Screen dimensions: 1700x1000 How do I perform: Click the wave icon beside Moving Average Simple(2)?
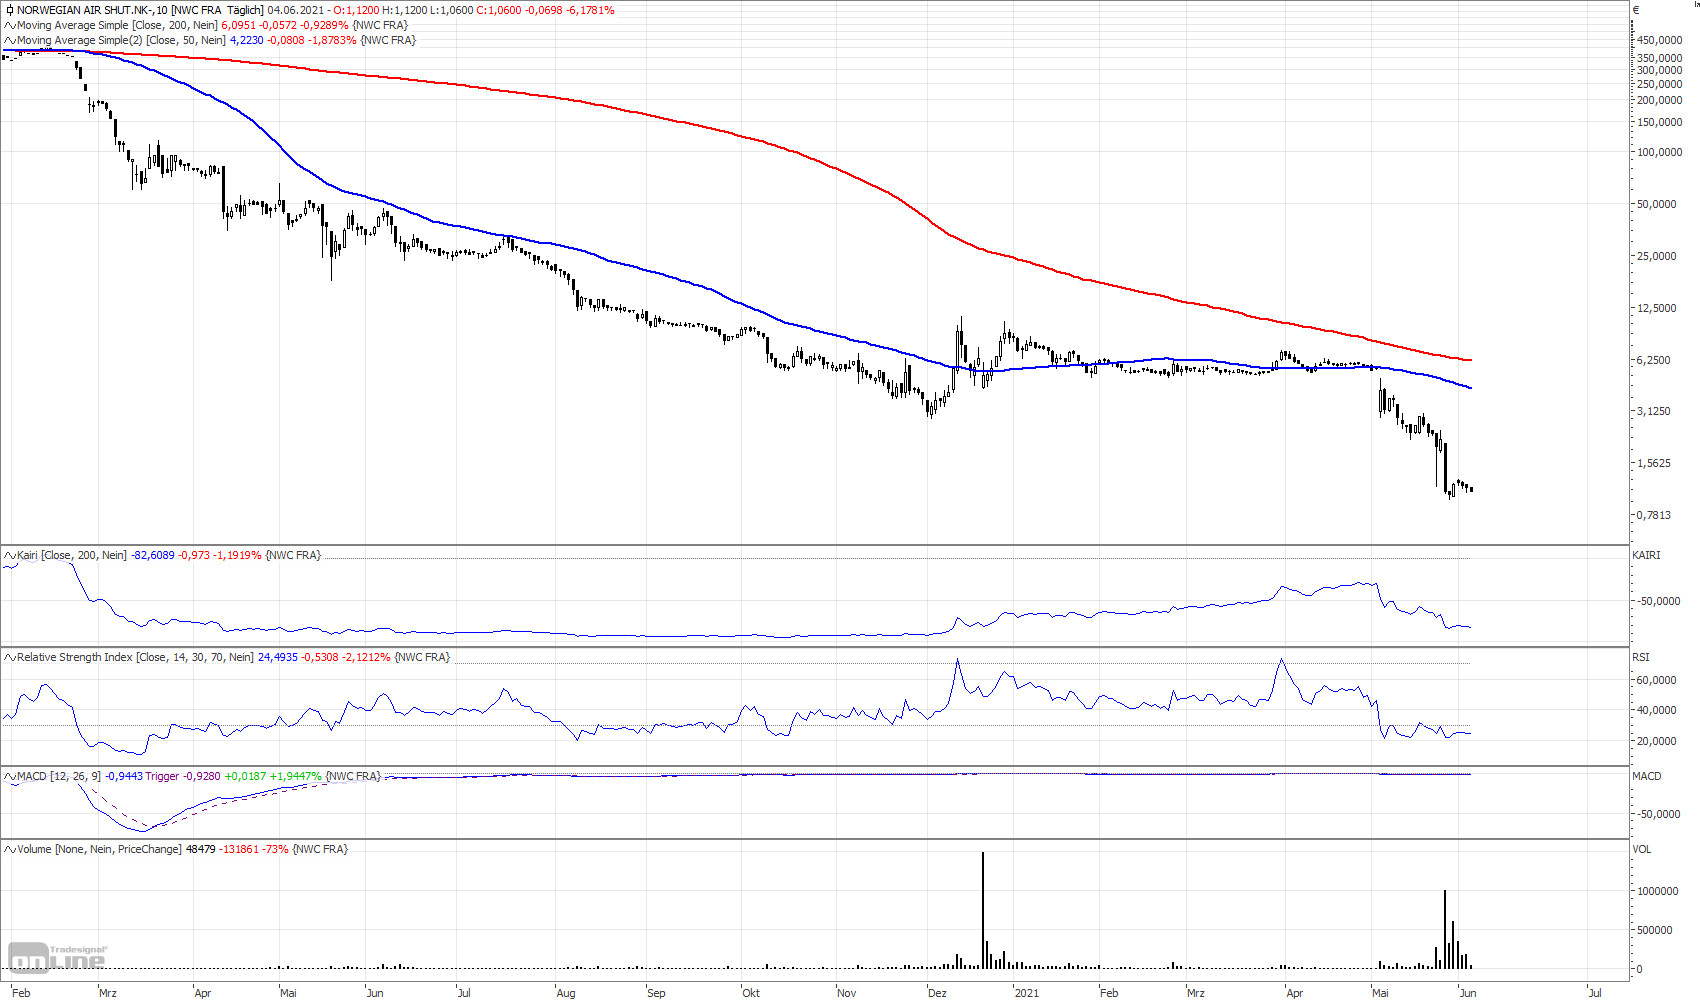tap(10, 40)
